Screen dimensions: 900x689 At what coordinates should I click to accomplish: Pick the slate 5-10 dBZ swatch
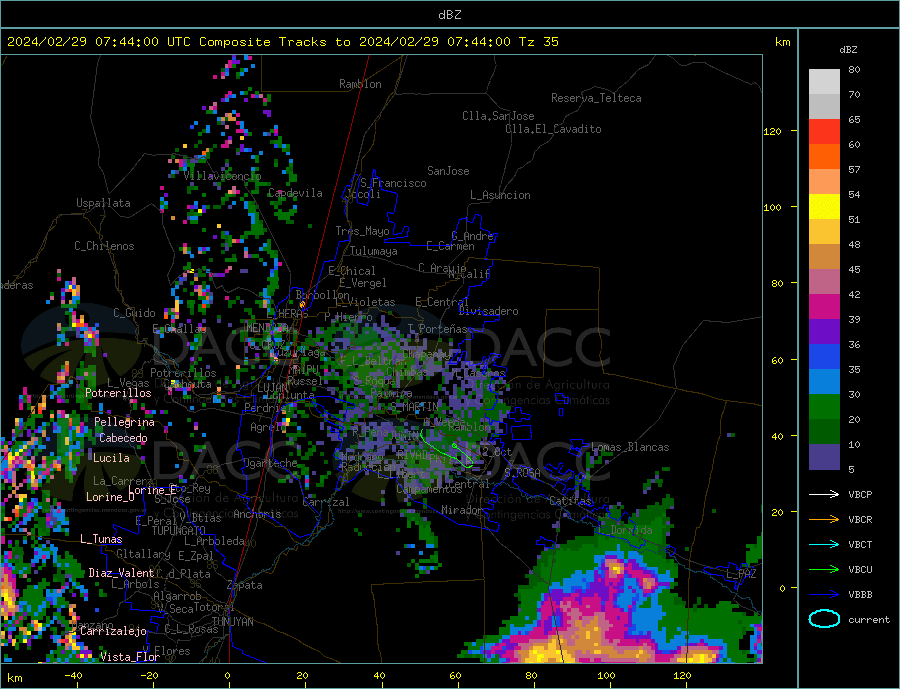point(824,456)
